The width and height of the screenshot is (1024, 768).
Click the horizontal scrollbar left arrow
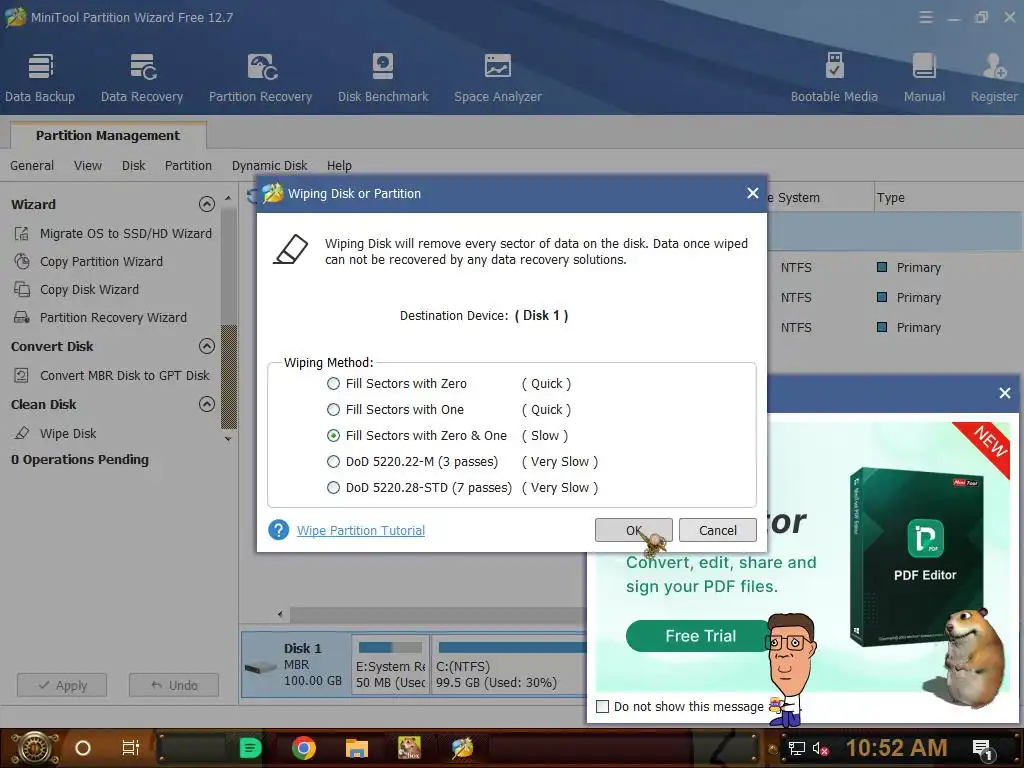click(280, 614)
